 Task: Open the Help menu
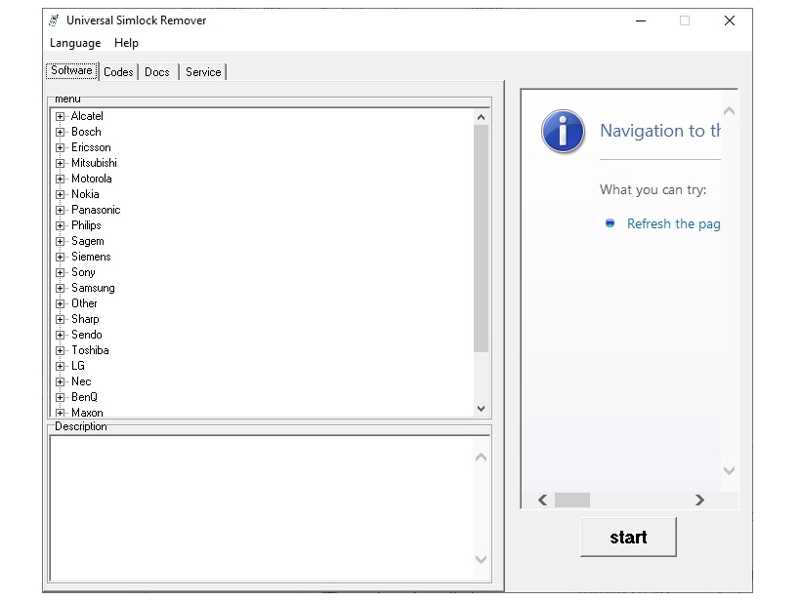[x=126, y=43]
